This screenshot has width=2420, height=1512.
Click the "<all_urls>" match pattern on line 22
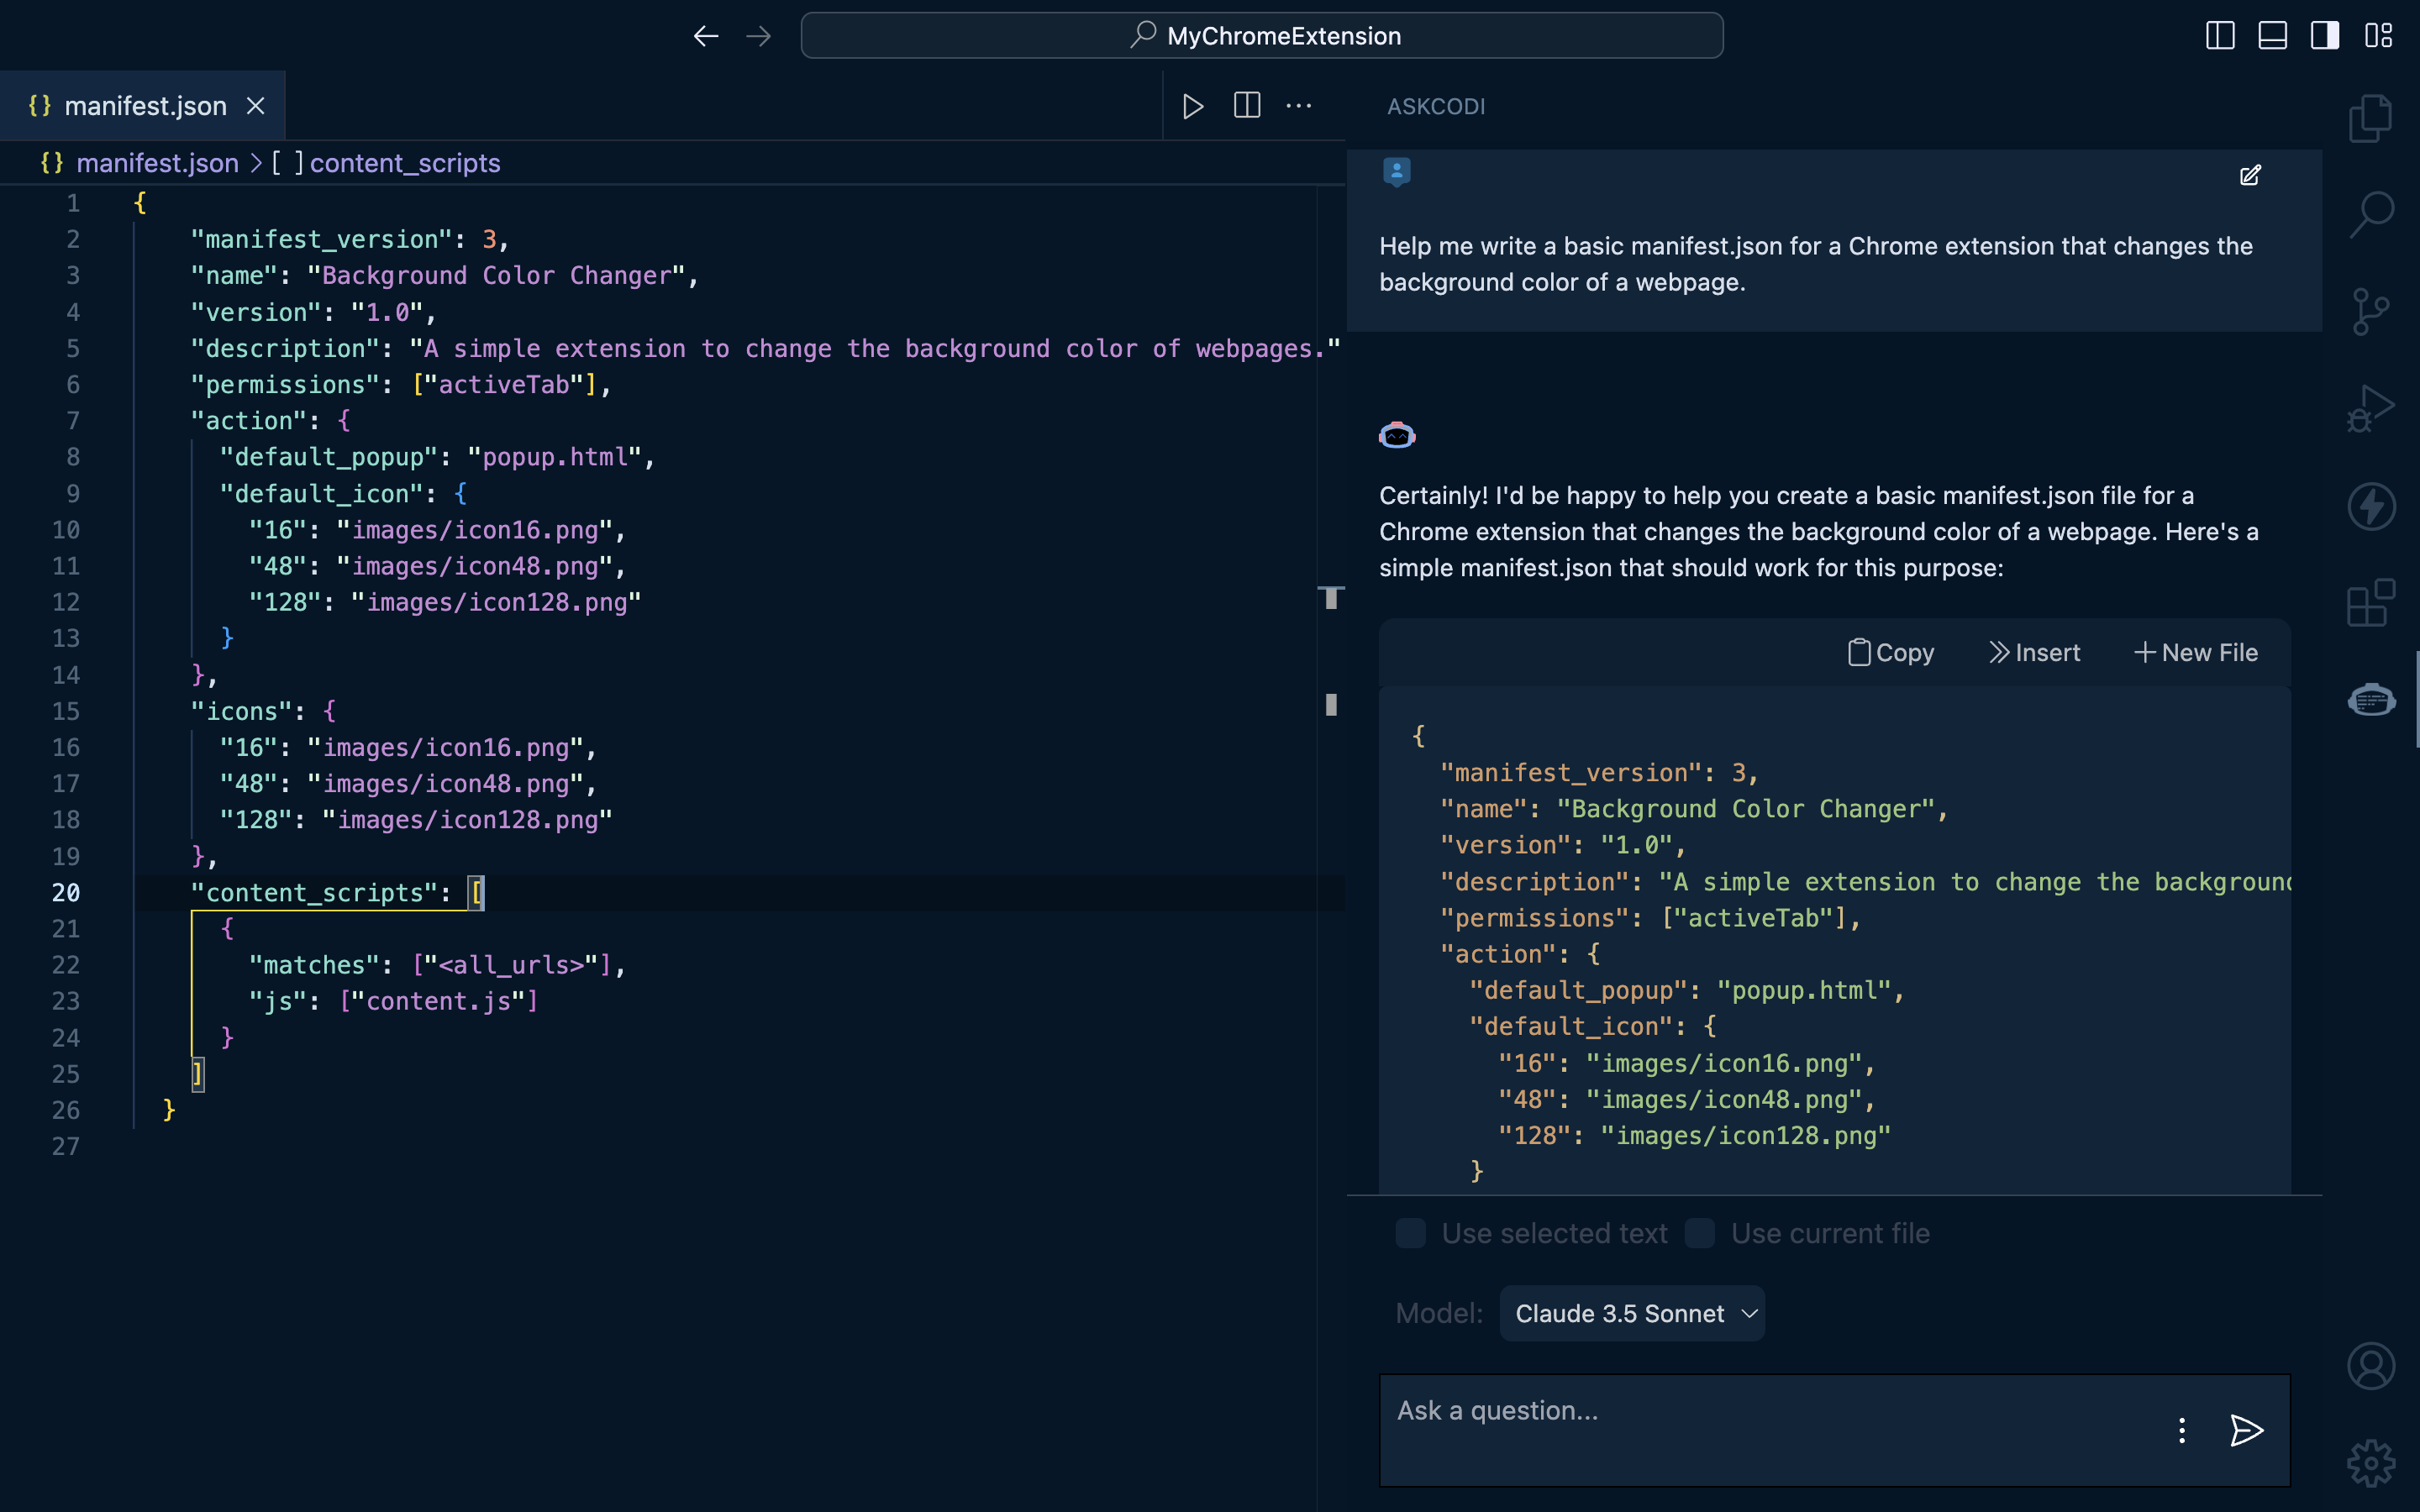coord(511,965)
